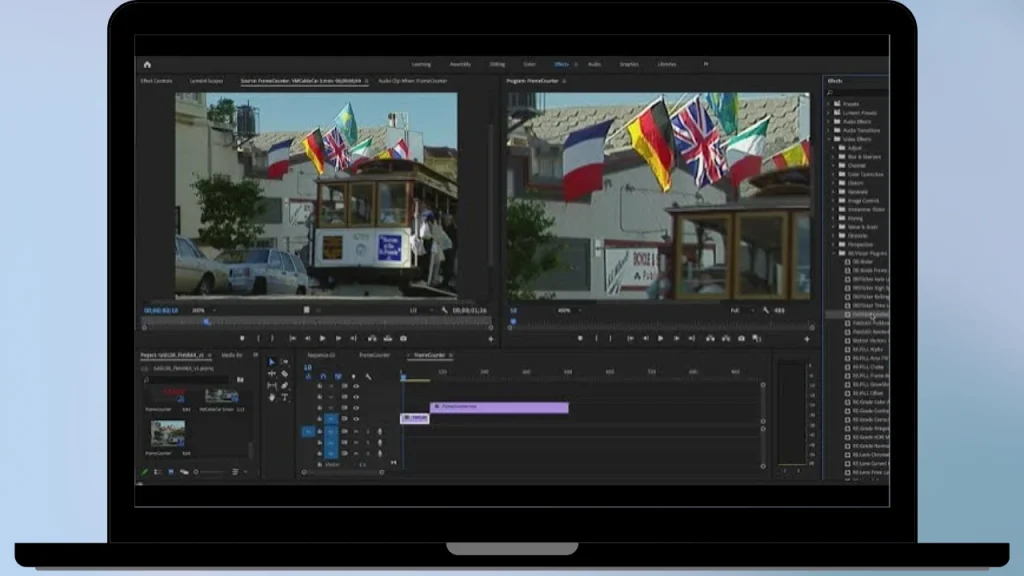Select the Hand tool
Screen dimensions: 1024x576
click(x=272, y=398)
